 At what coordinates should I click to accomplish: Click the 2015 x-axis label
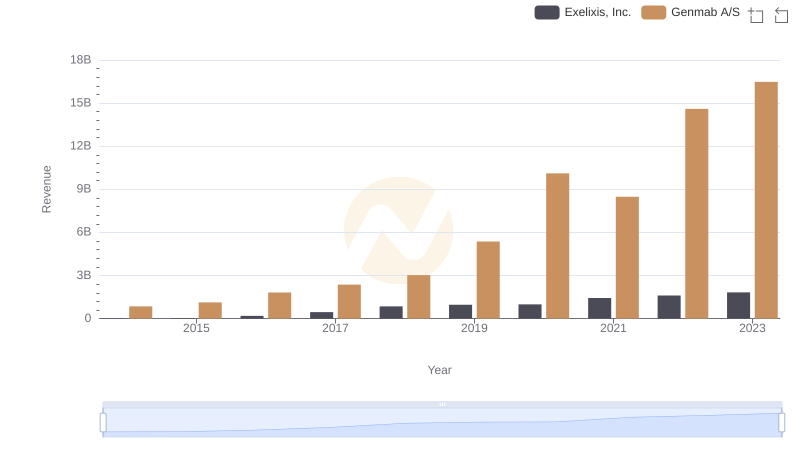[196, 328]
